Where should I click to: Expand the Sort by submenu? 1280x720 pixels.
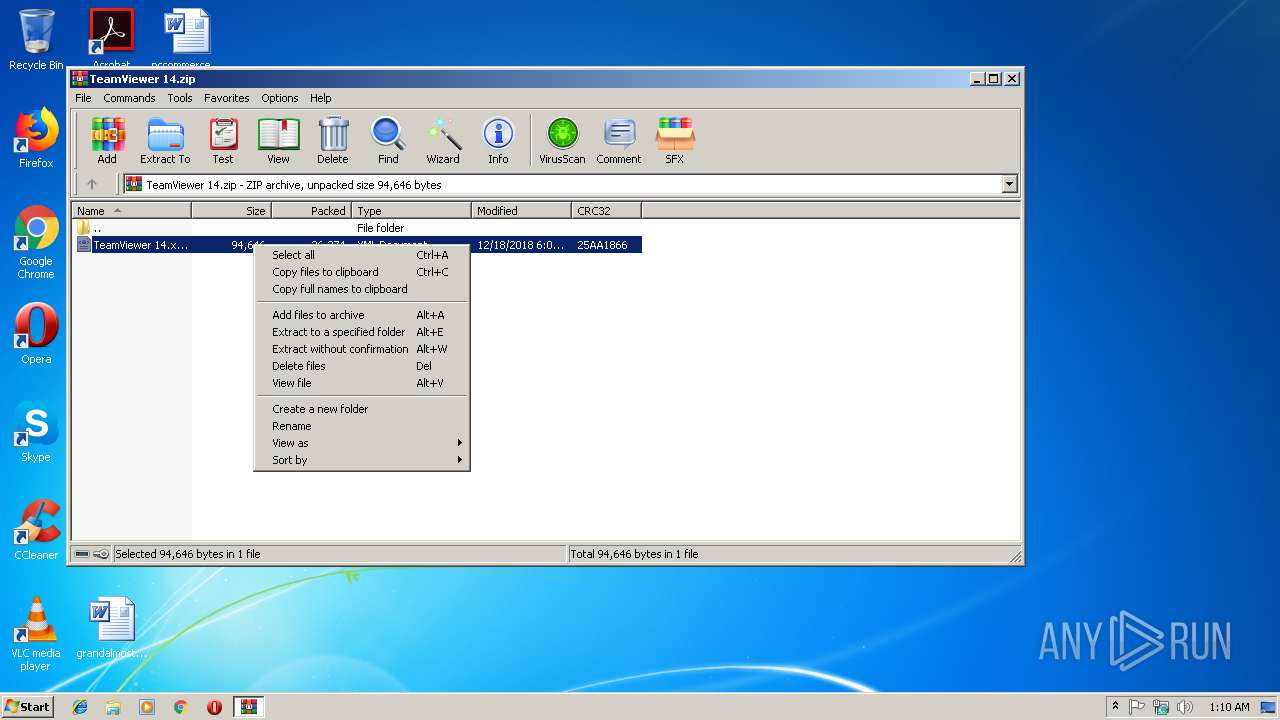point(362,460)
